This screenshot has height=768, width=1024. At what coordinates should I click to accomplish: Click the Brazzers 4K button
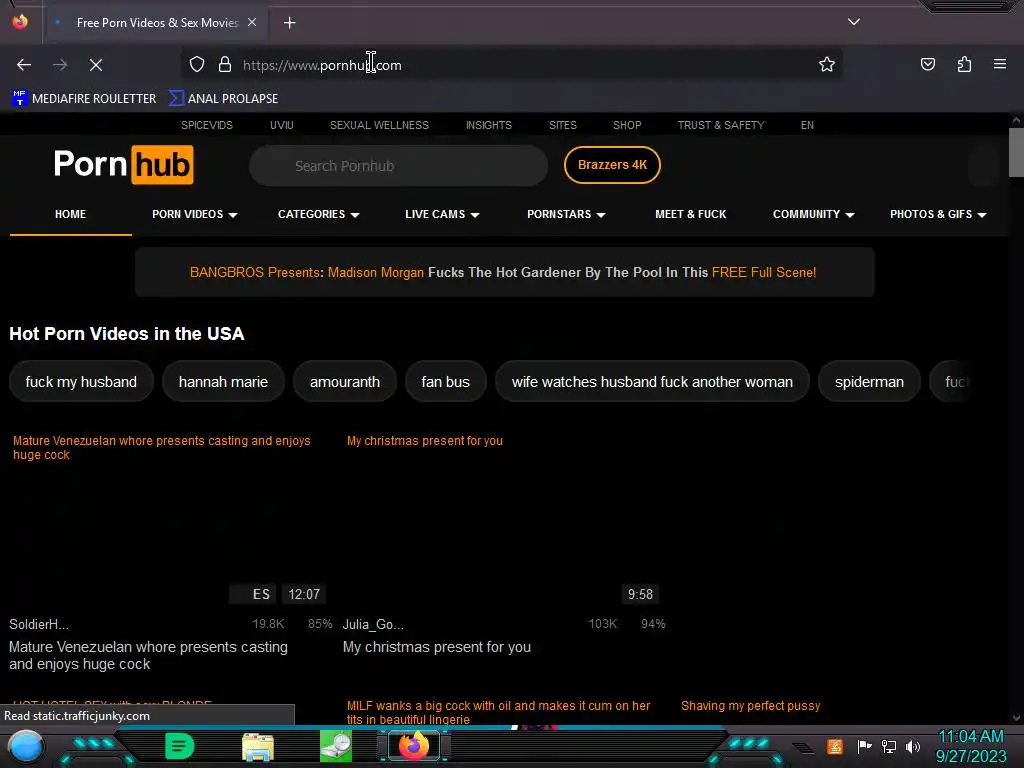click(612, 165)
